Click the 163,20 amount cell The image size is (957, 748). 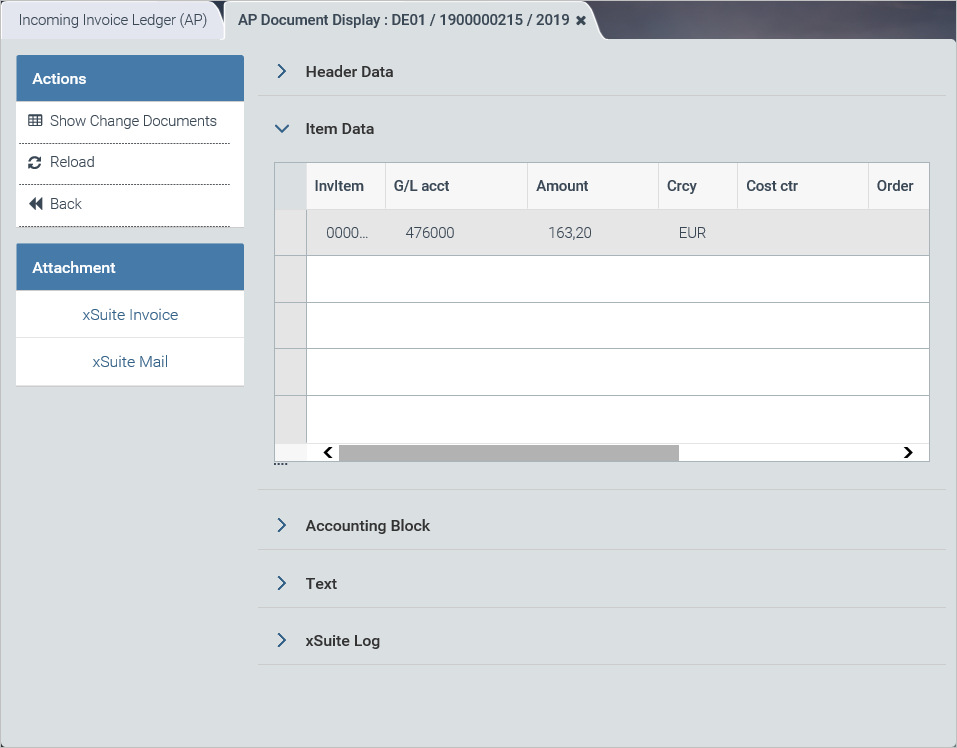[x=570, y=233]
